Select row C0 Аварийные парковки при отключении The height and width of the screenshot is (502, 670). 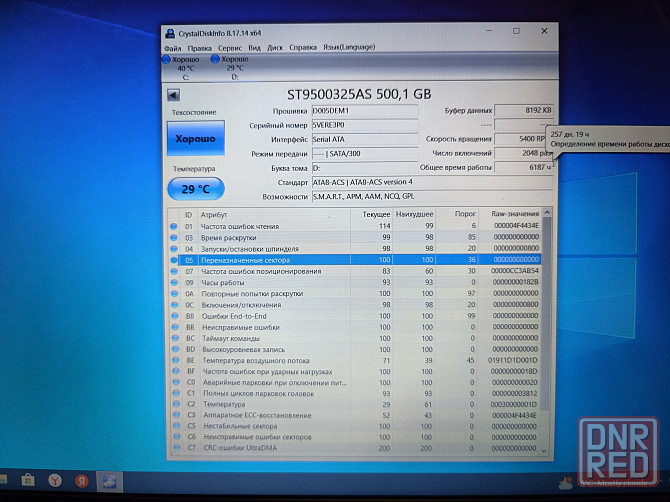coord(355,382)
